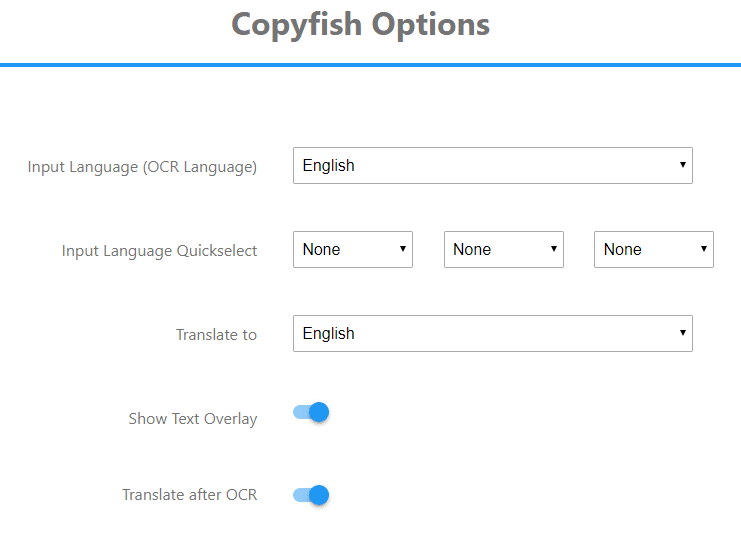Disable the Translate after OCR switch
This screenshot has height=539, width=741.
311,495
